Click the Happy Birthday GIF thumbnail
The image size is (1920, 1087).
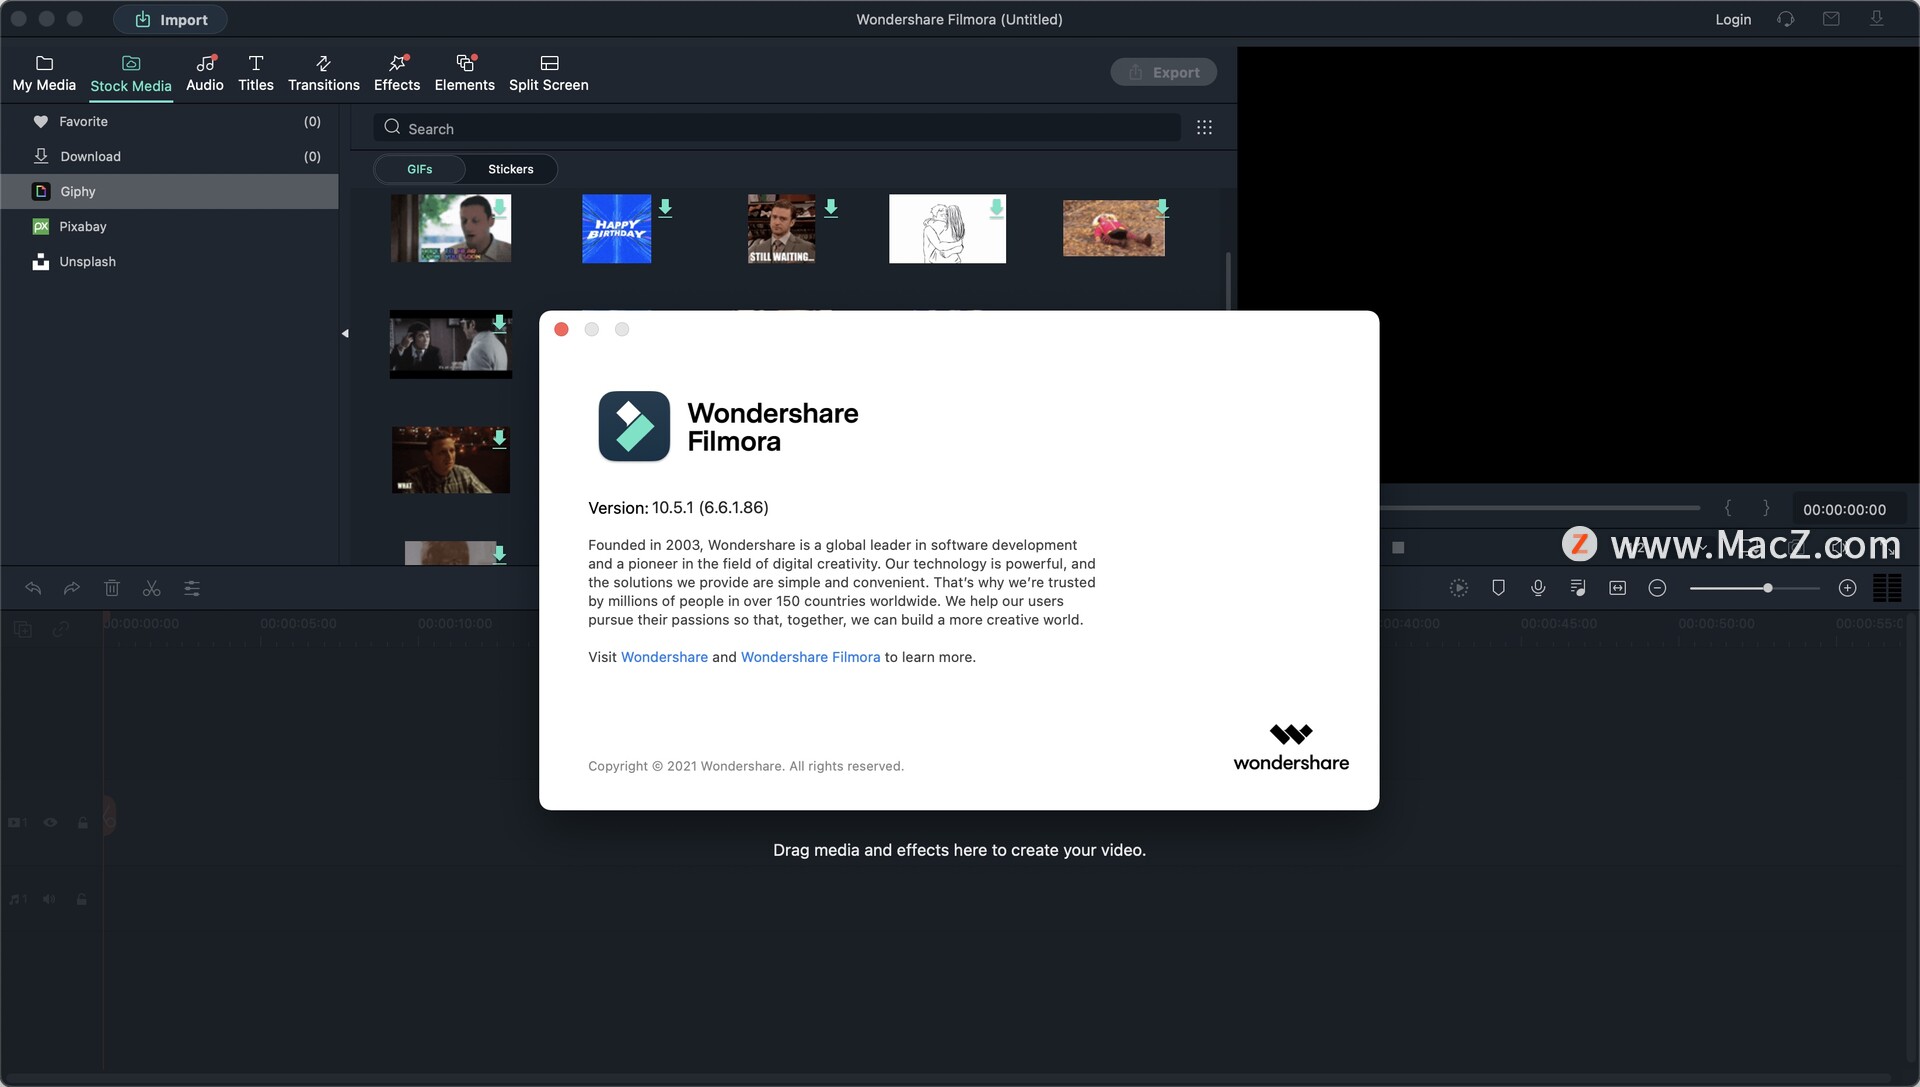(x=615, y=228)
